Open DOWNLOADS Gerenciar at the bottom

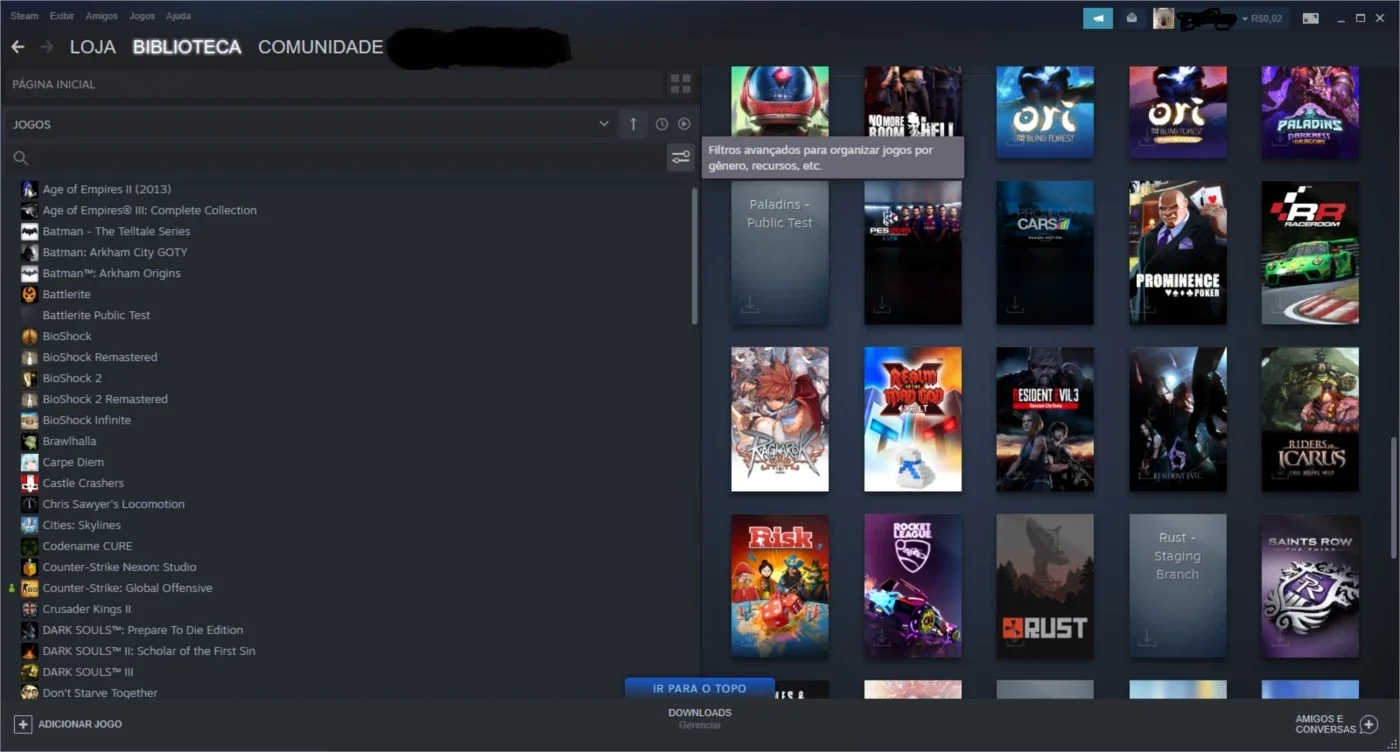[x=700, y=718]
